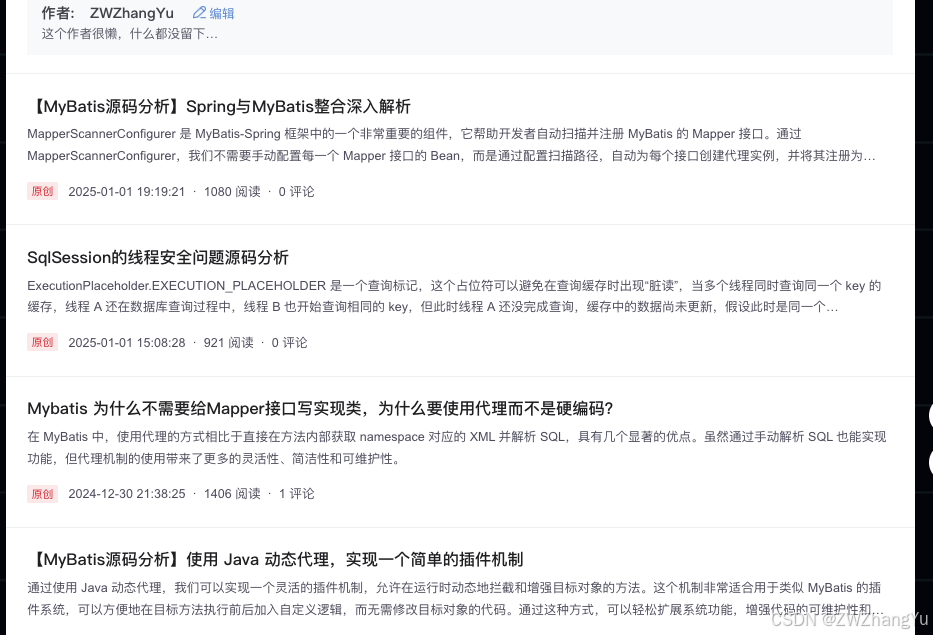Click the summary starting 通过使用 Java 动态代理
This screenshot has height=635, width=933.
coord(455,599)
